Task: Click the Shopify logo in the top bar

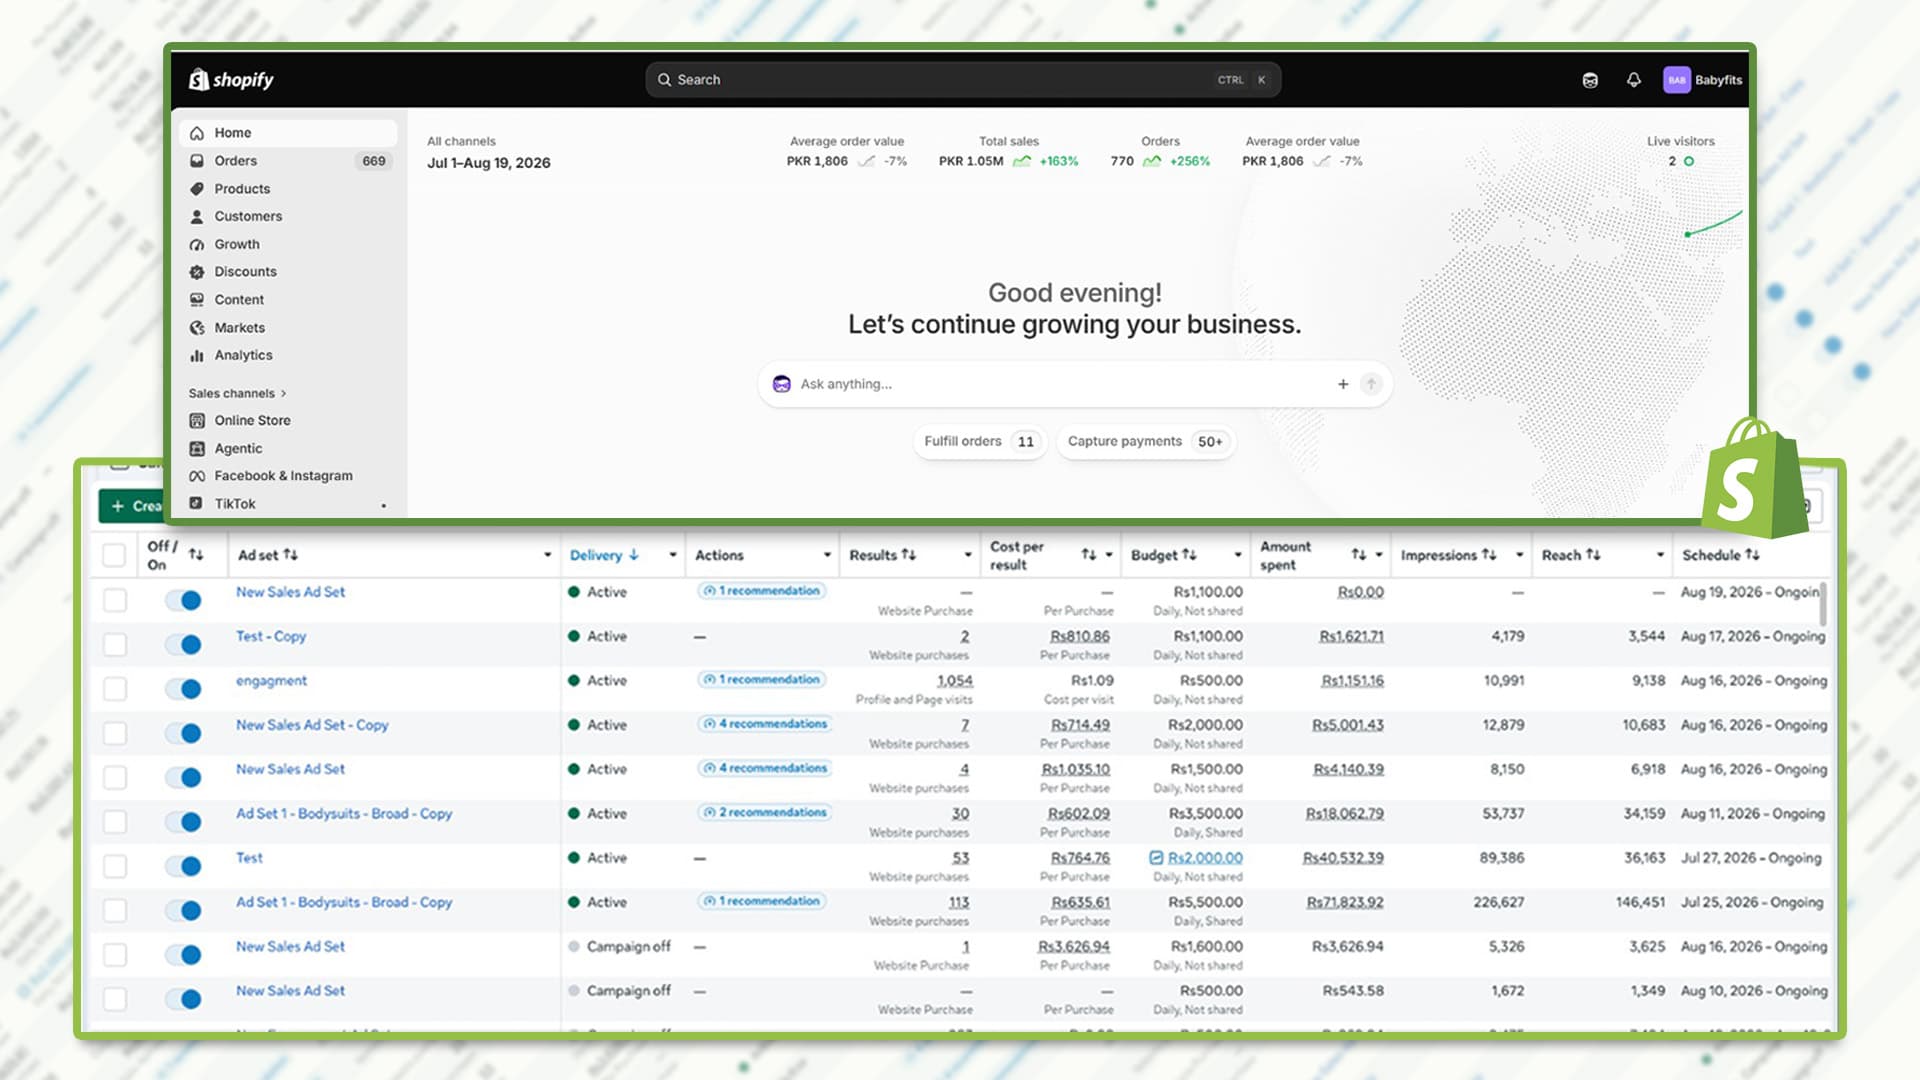Action: point(231,79)
